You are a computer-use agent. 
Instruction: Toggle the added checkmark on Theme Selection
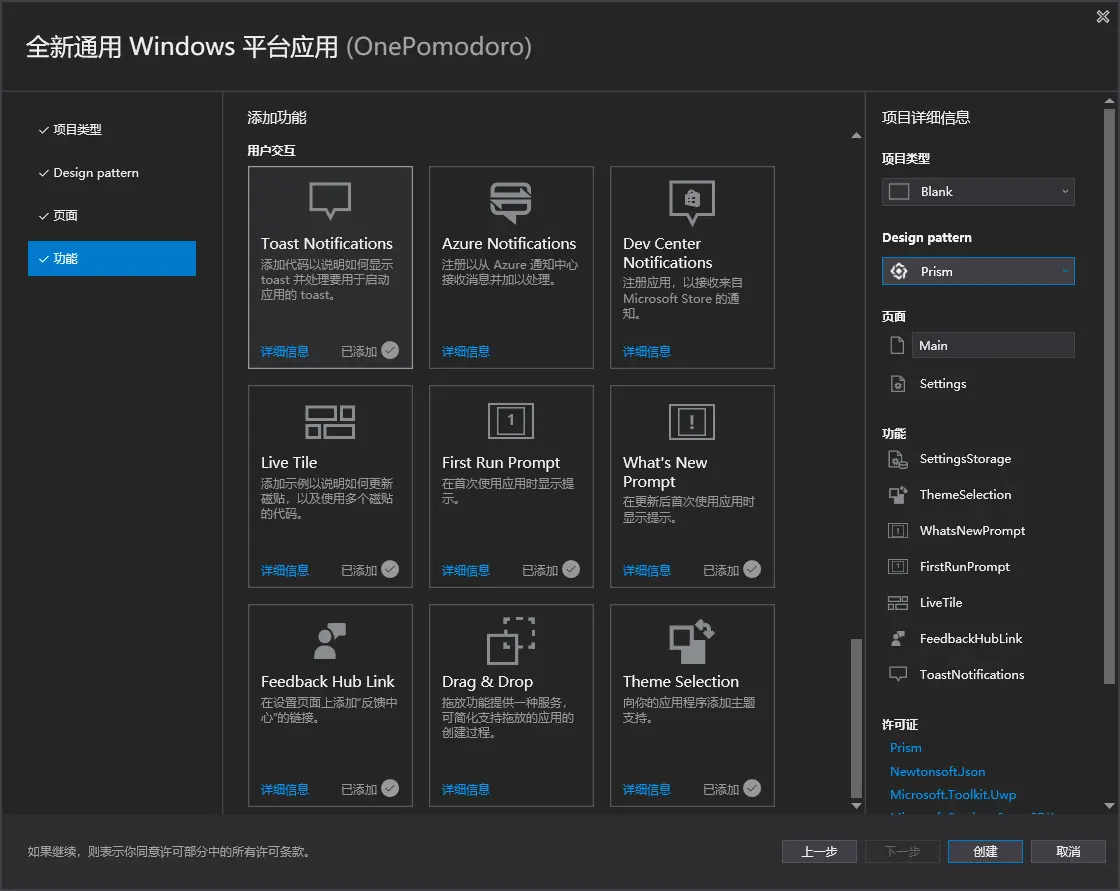coord(752,788)
